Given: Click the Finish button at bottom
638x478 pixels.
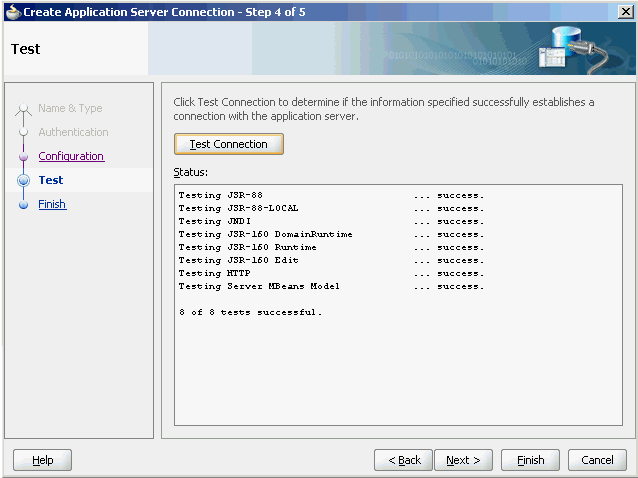Looking at the screenshot, I should click(530, 460).
